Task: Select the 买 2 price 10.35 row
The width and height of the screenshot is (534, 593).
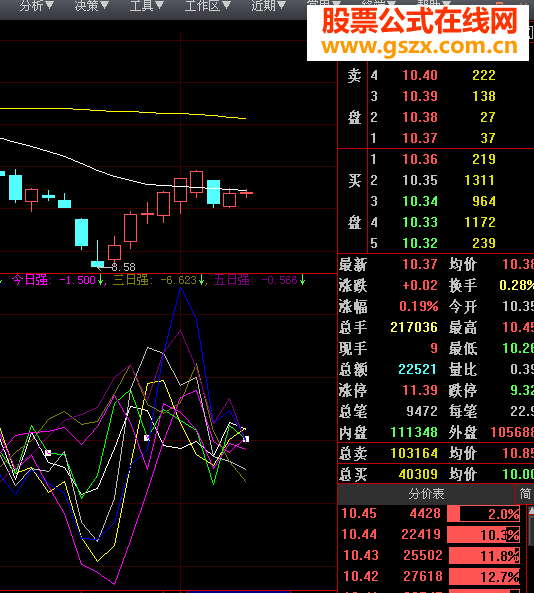Action: tap(435, 180)
